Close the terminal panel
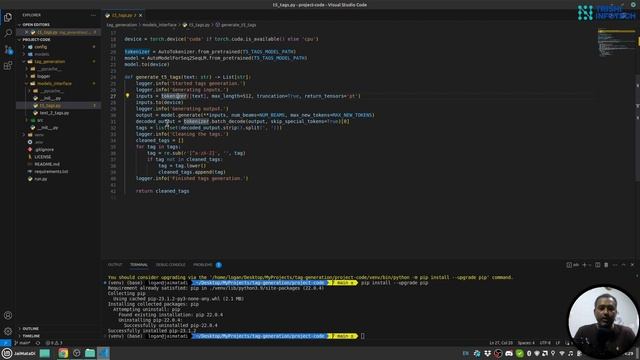This screenshot has height=360, width=640. pyautogui.click(x=632, y=265)
